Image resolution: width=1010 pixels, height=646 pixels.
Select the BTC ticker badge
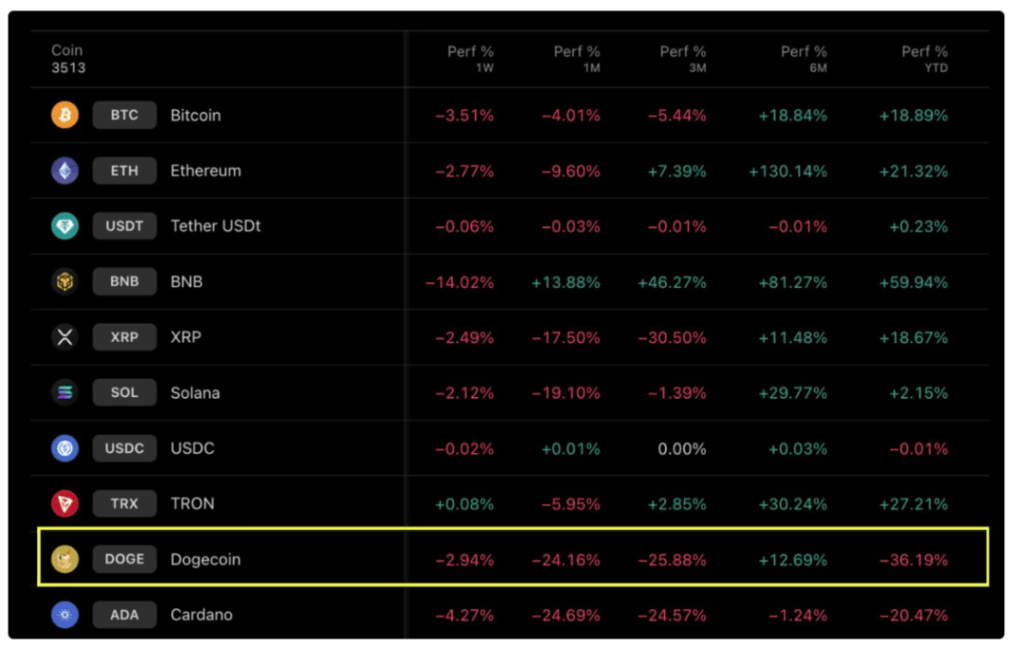coord(124,115)
